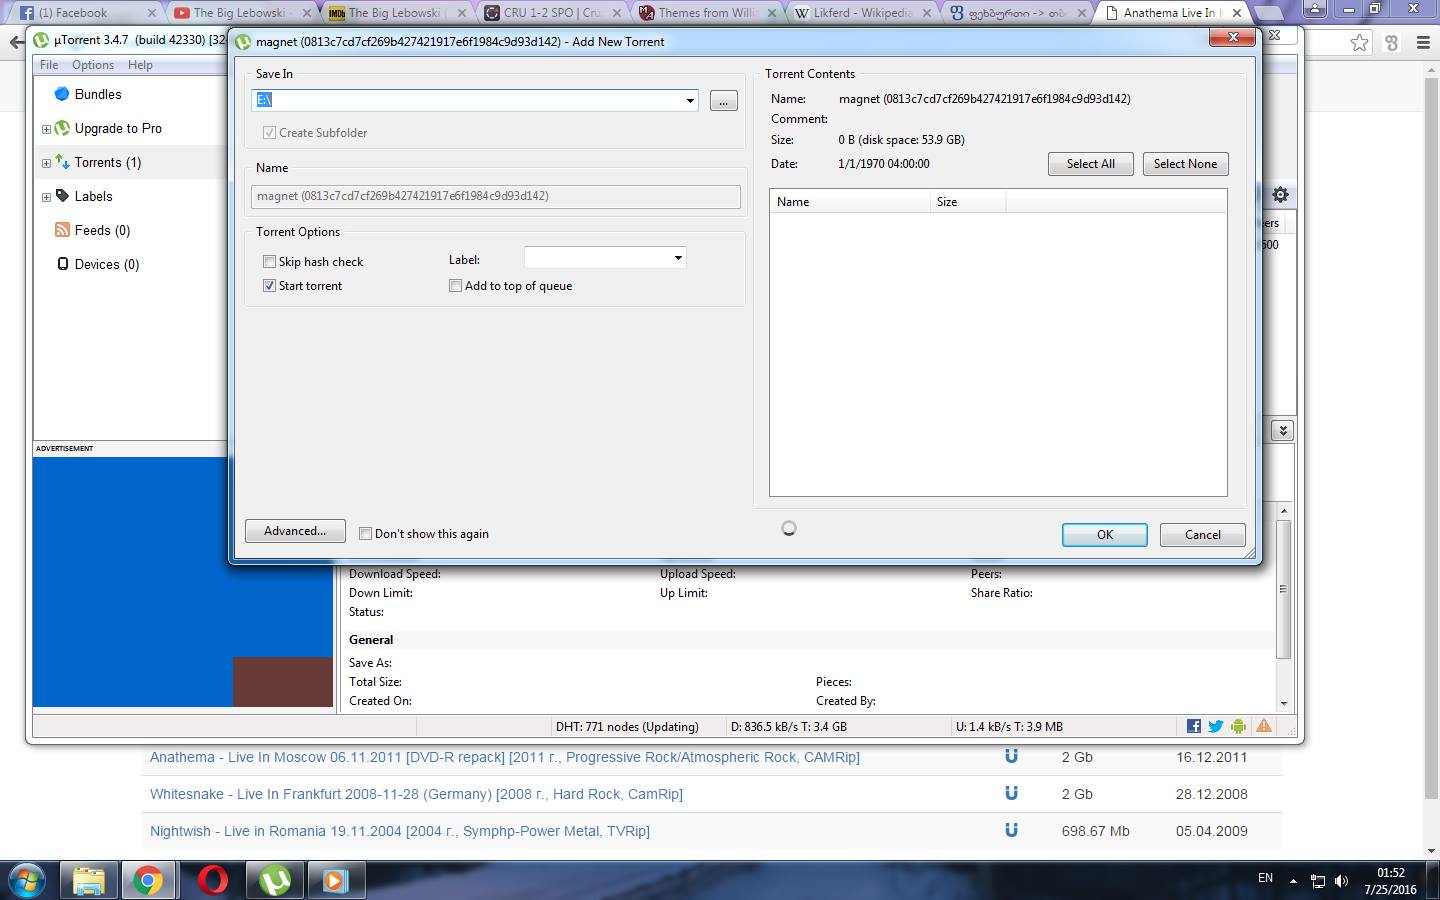Click the Facebook icon in uTorrent status bar
The height and width of the screenshot is (900, 1440).
click(1193, 726)
